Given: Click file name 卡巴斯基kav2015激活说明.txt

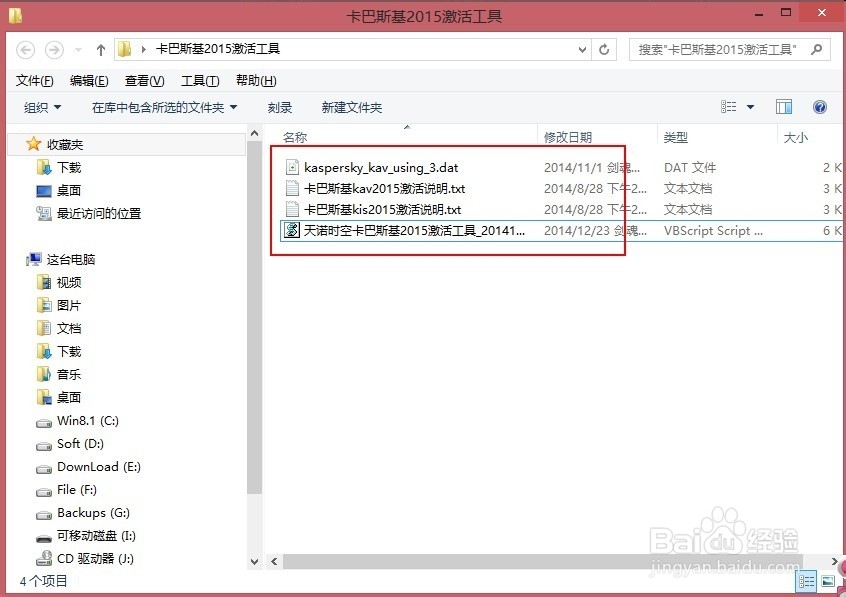Looking at the screenshot, I should (384, 189).
